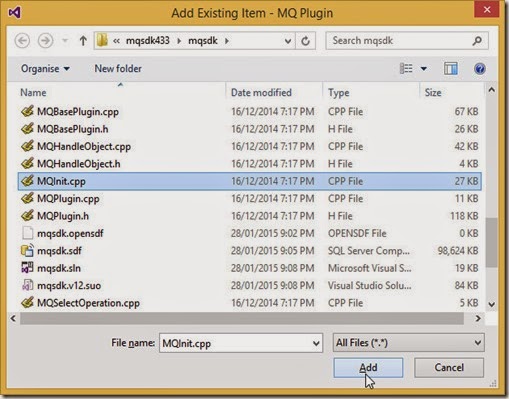Click the Back navigation arrow
This screenshot has height=399, width=509.
[22, 41]
